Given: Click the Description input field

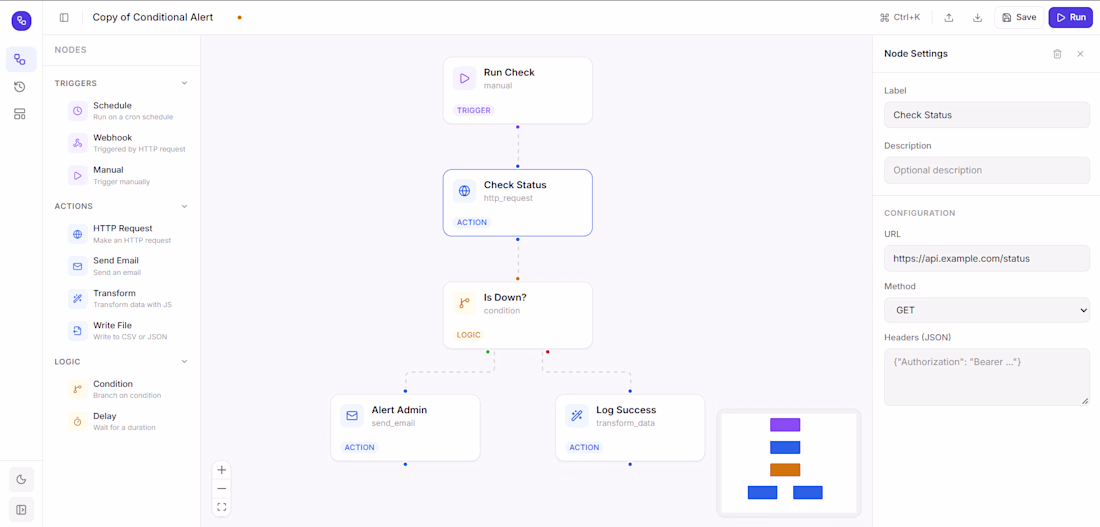Looking at the screenshot, I should (x=987, y=170).
